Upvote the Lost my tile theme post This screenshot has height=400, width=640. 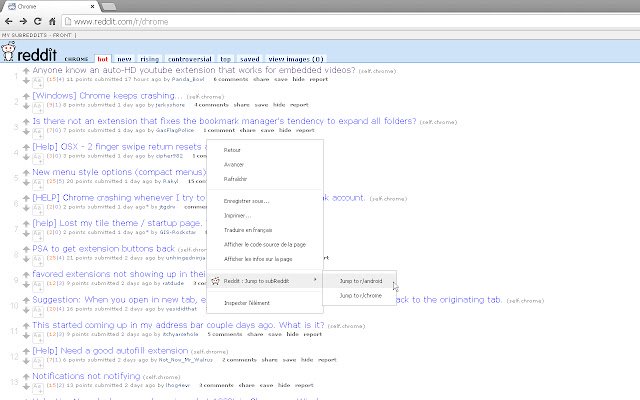point(26,224)
